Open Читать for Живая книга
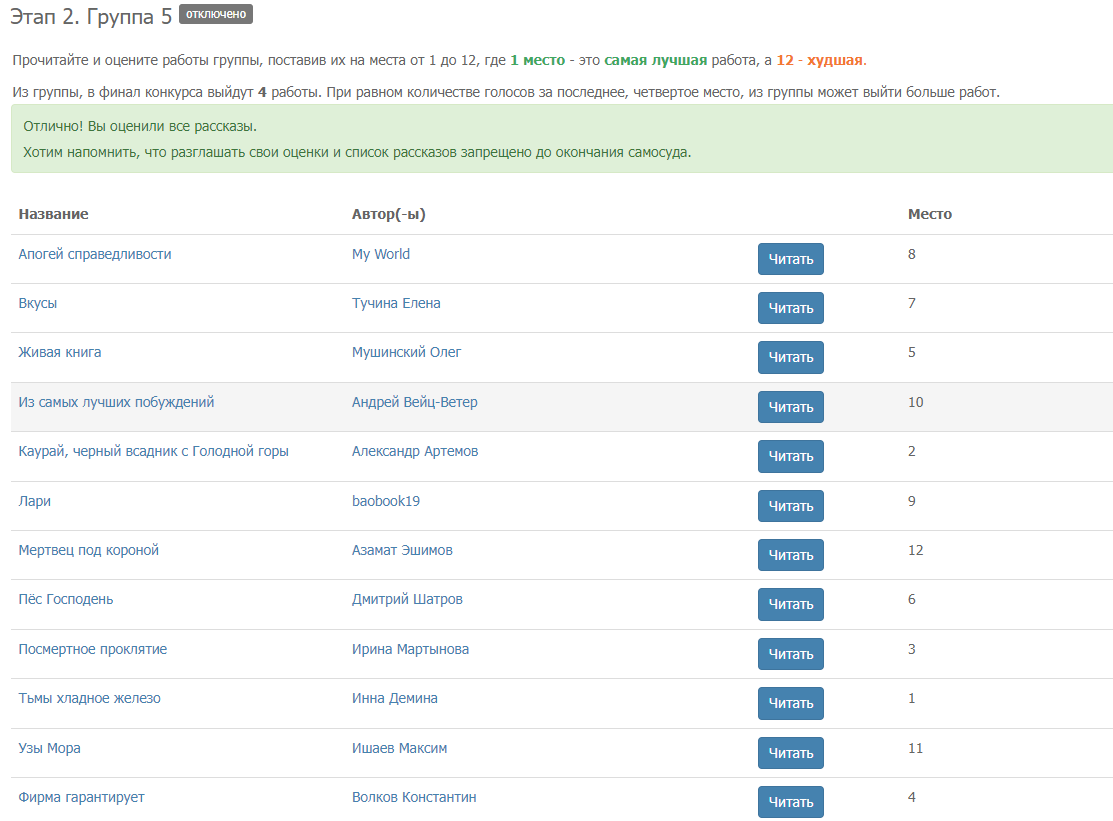1113x821 pixels. tap(790, 357)
